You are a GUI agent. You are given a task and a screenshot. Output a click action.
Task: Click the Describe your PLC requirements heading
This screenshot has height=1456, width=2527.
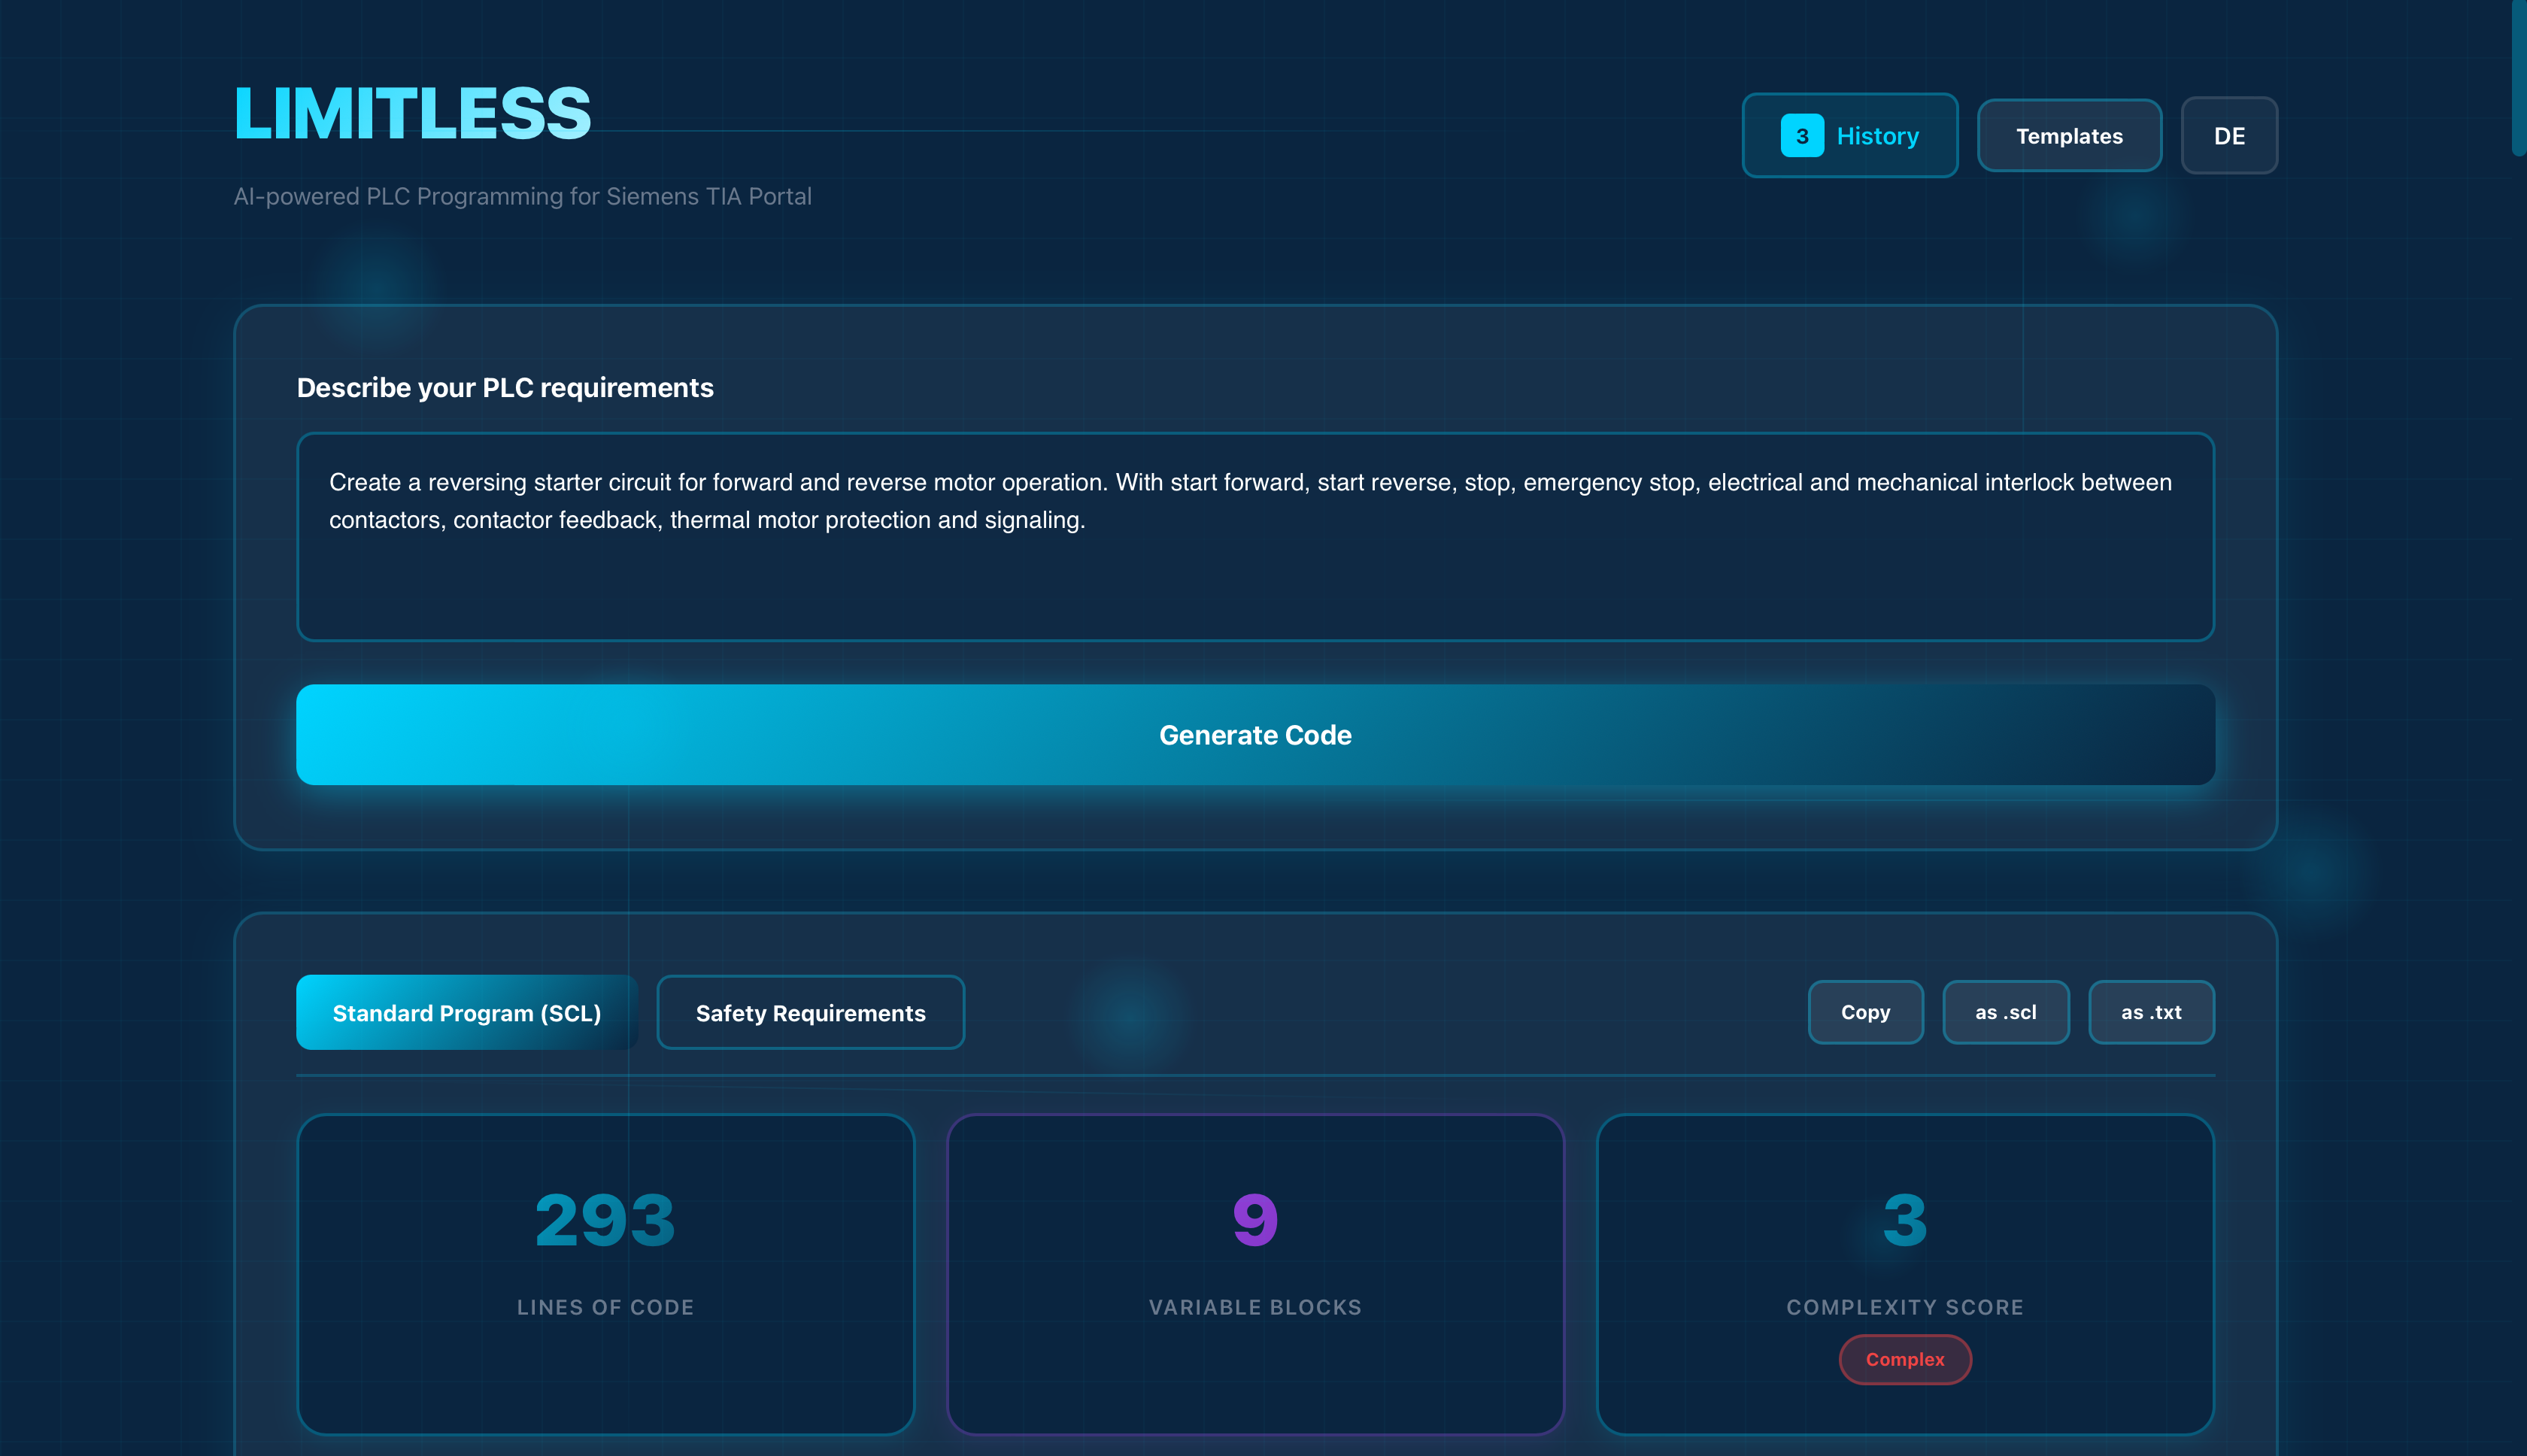504,387
